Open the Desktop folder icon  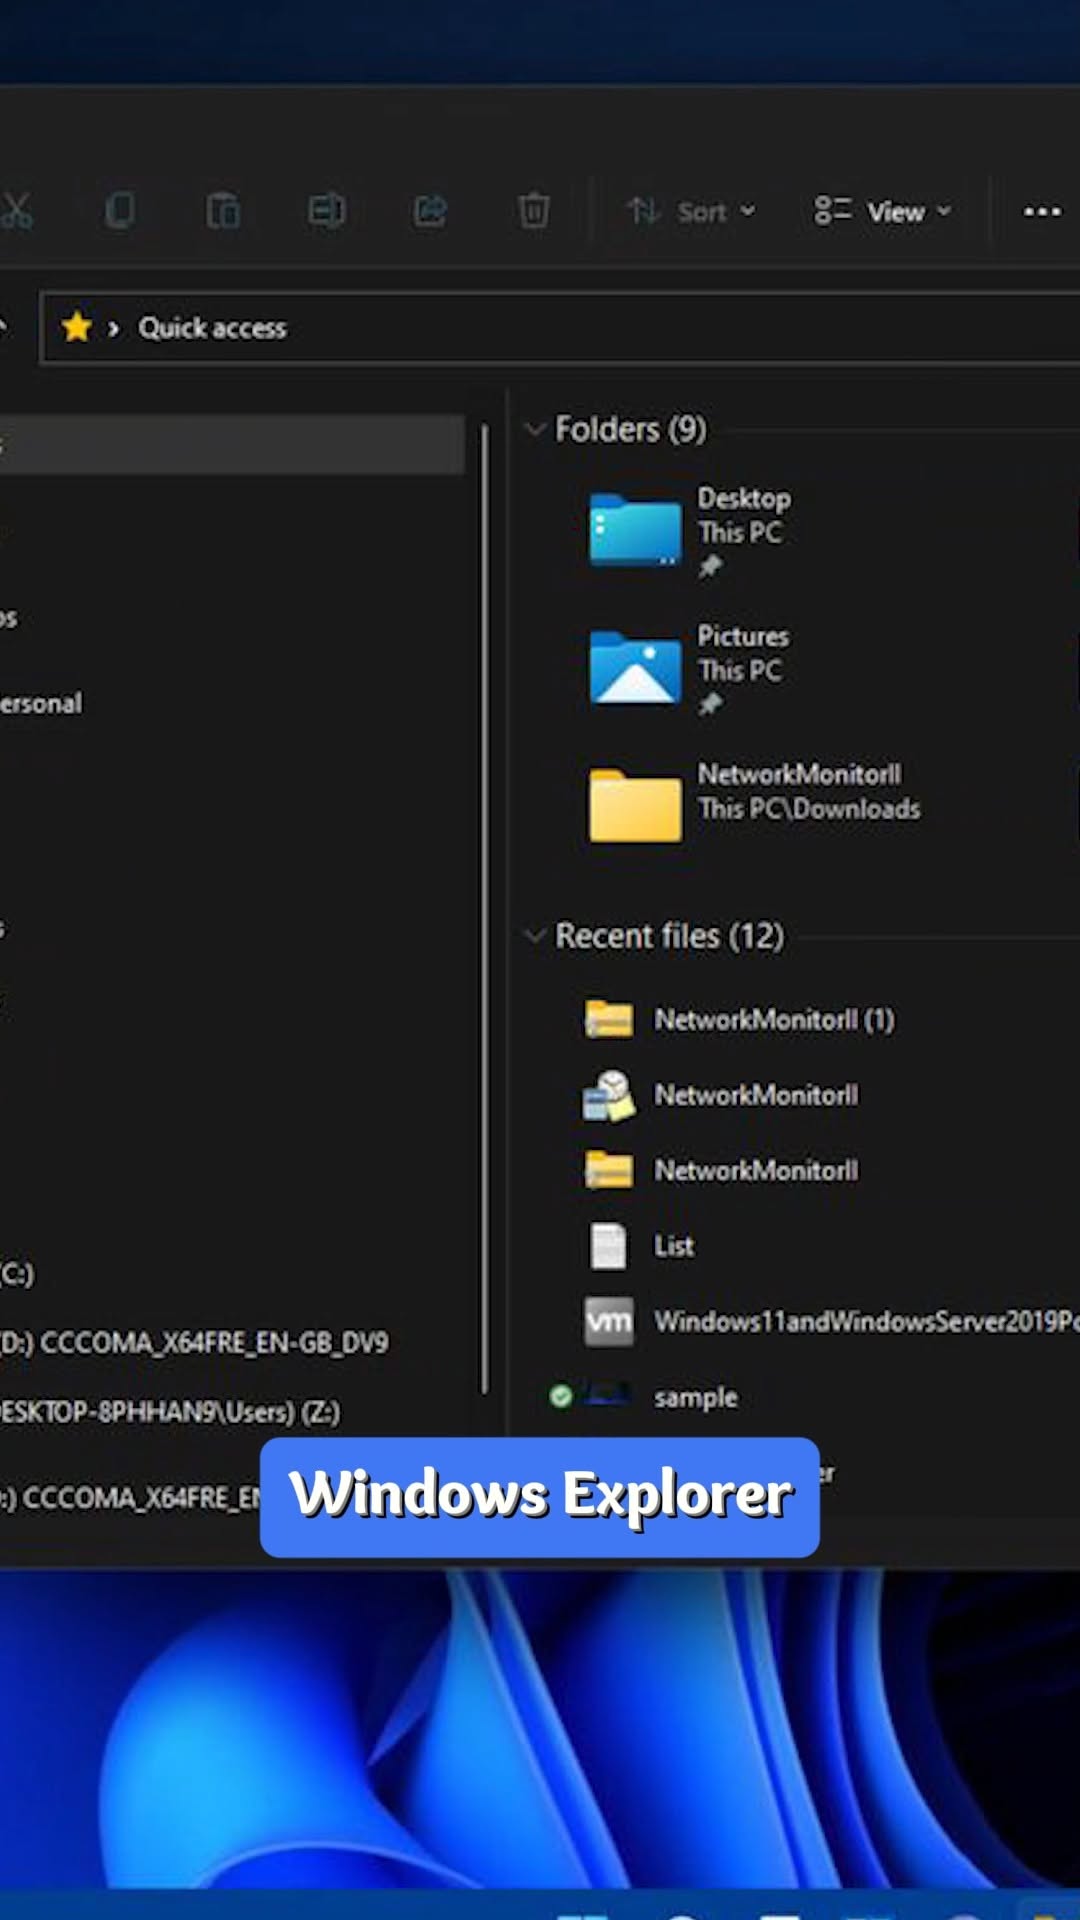pyautogui.click(x=635, y=530)
